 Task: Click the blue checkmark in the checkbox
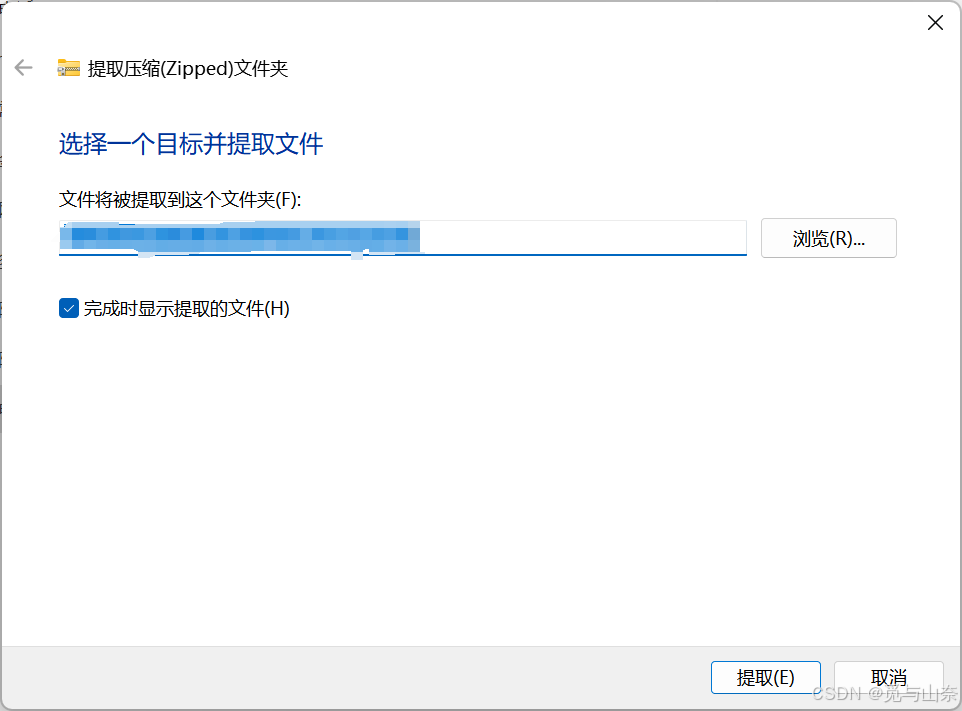(x=69, y=308)
